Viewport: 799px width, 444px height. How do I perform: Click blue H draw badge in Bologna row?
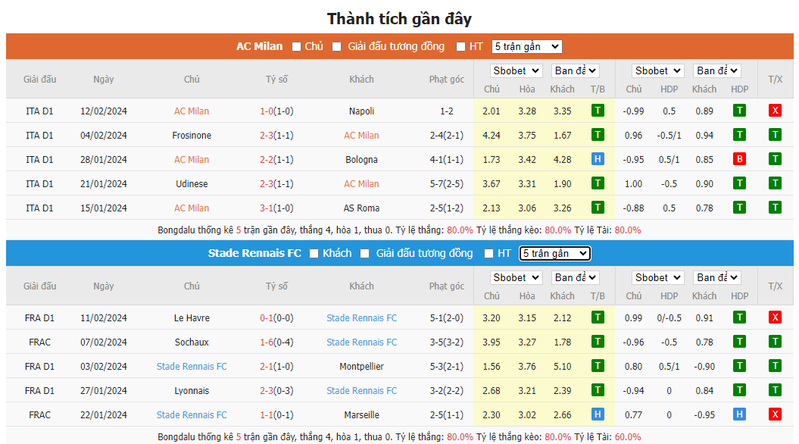click(x=598, y=160)
